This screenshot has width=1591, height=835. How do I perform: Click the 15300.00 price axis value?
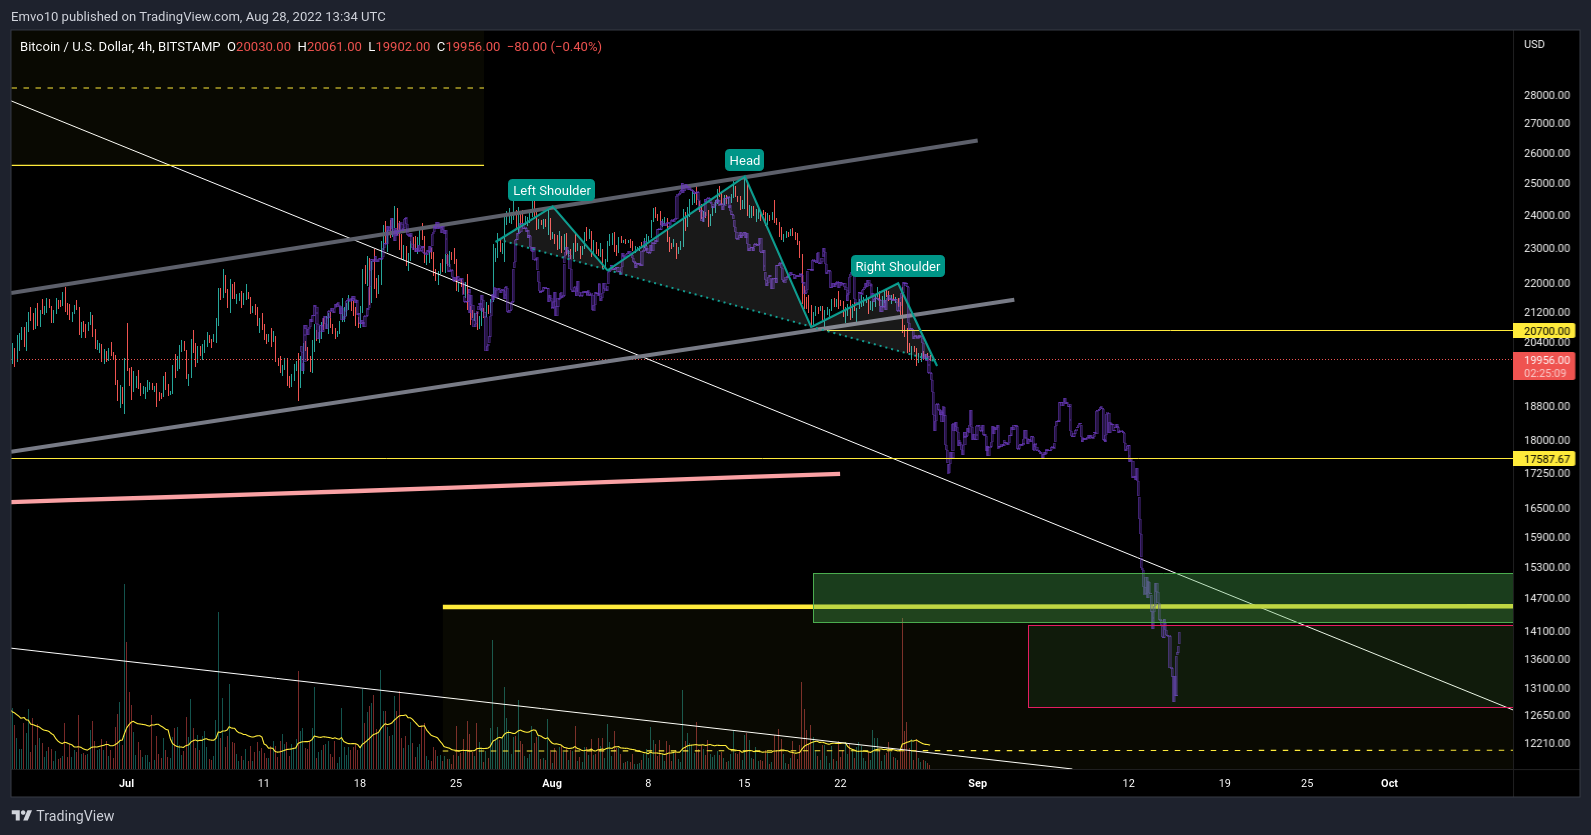(1546, 567)
